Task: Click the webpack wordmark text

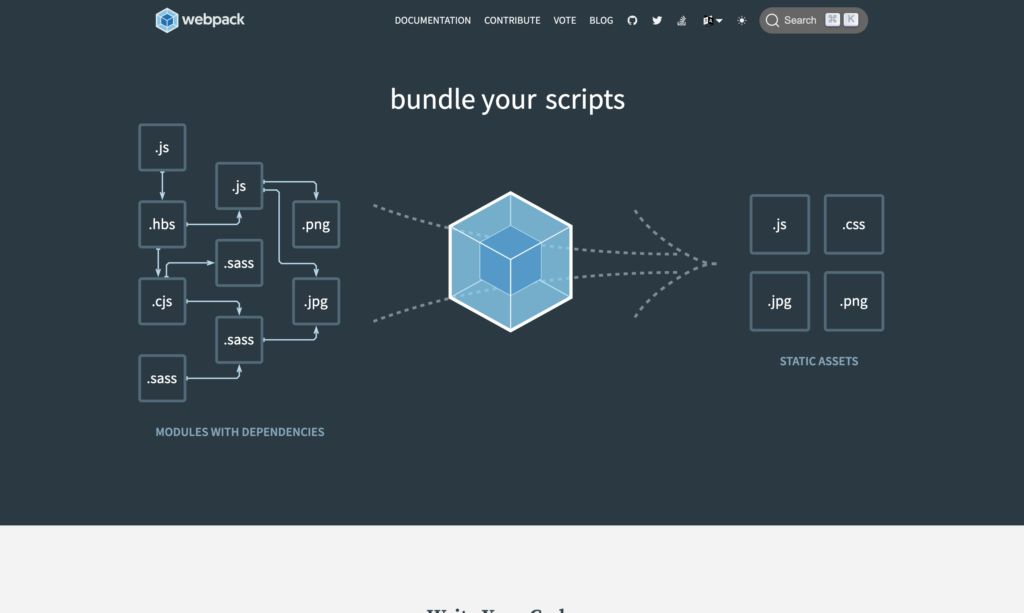Action: pos(213,20)
